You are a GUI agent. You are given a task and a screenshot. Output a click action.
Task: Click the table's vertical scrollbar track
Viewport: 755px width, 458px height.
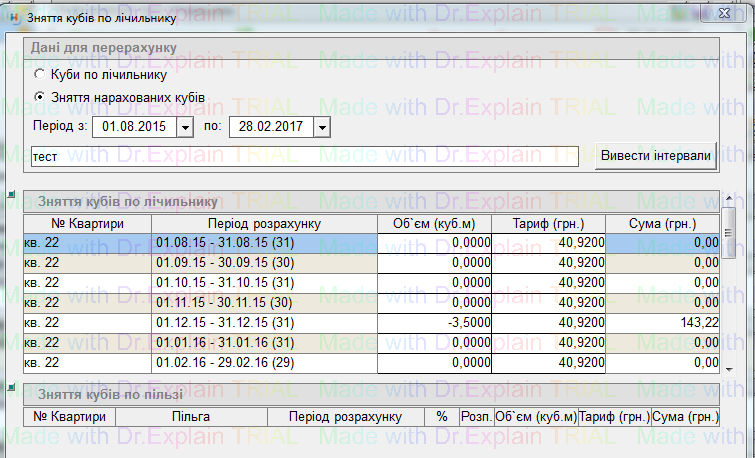(x=729, y=300)
